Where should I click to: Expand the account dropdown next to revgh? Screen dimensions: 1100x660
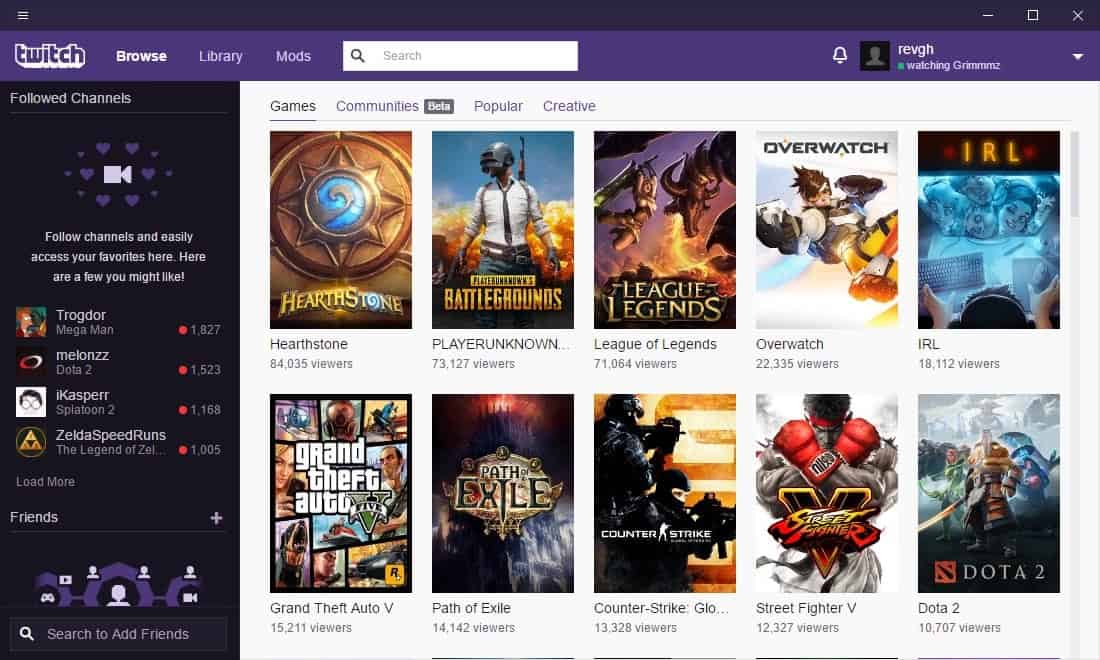[x=1078, y=57]
